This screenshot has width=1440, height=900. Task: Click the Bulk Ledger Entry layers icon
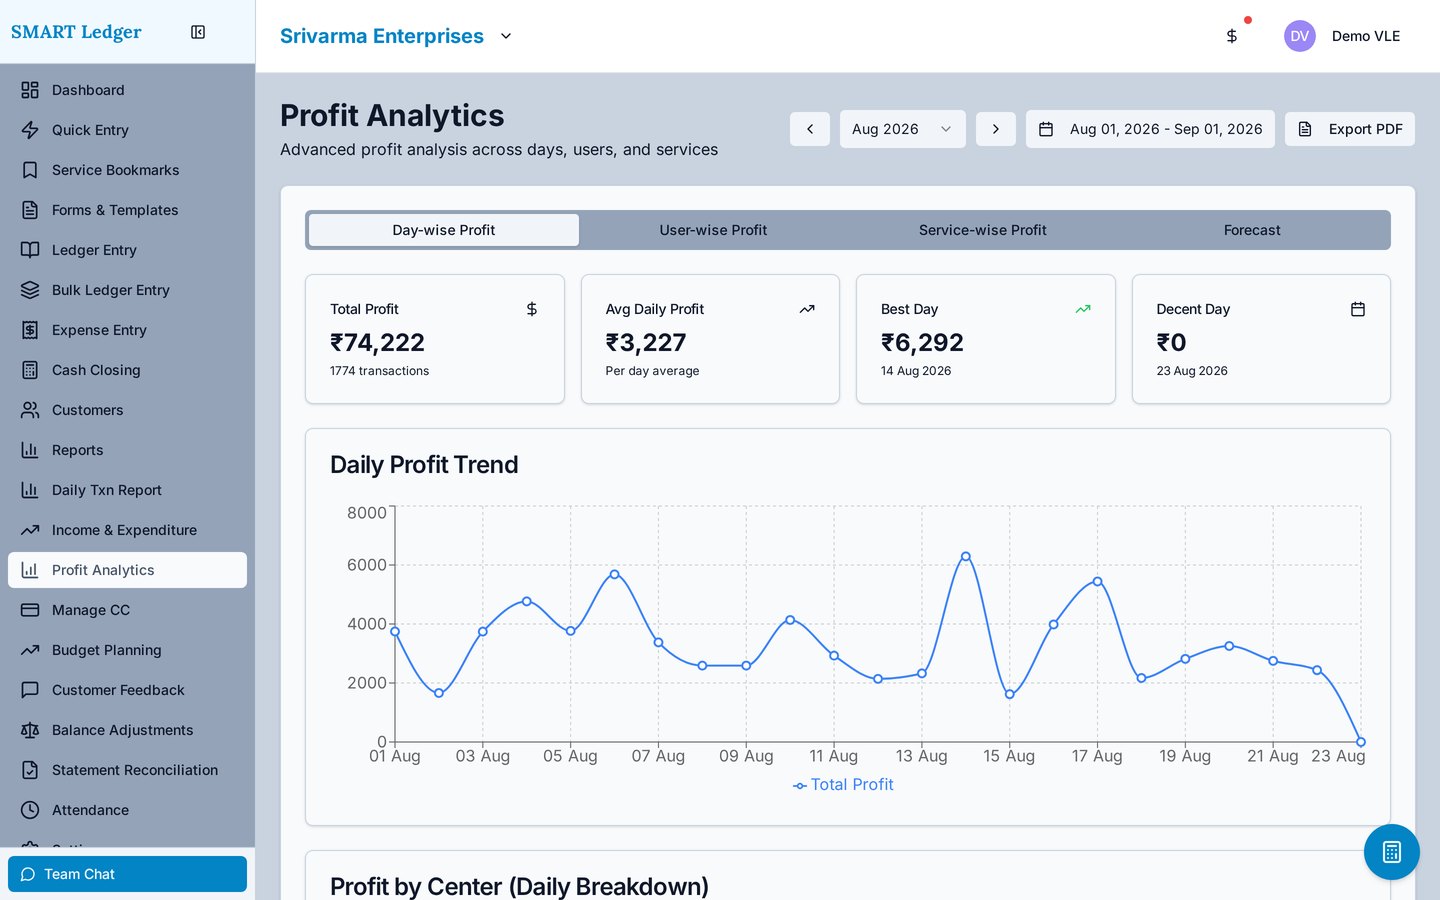[30, 290]
